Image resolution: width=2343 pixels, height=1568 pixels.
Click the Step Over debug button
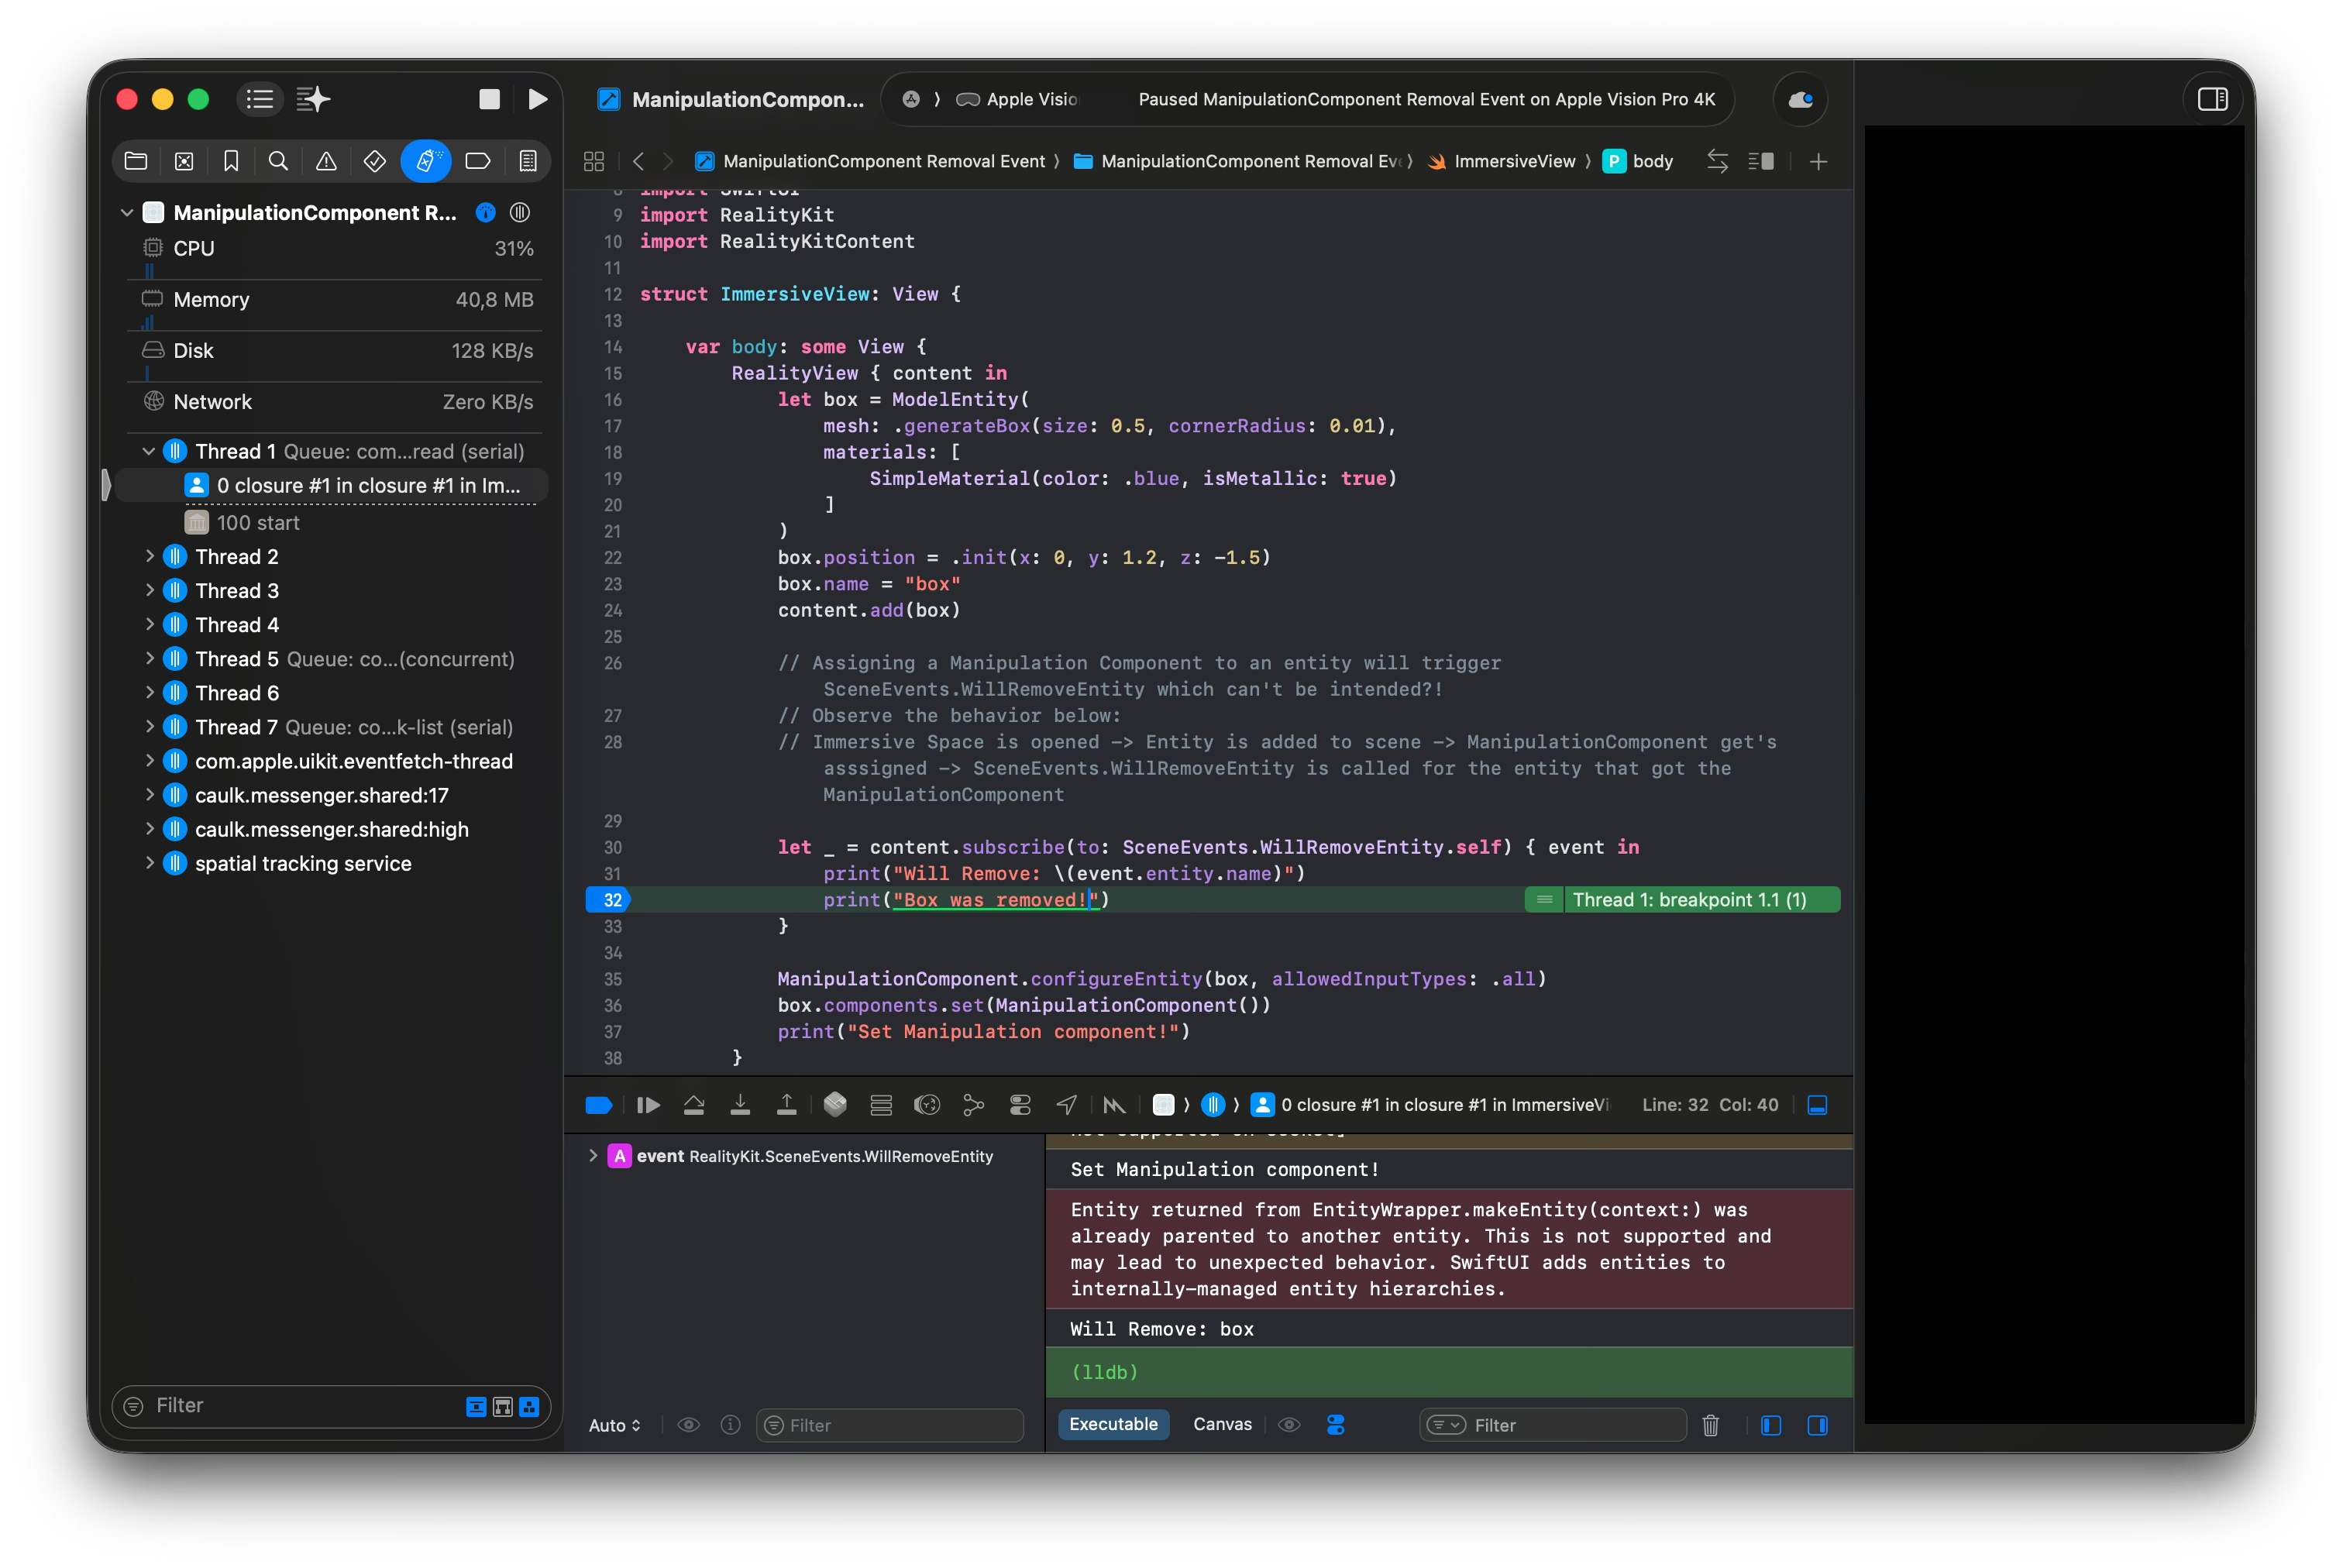click(693, 1105)
